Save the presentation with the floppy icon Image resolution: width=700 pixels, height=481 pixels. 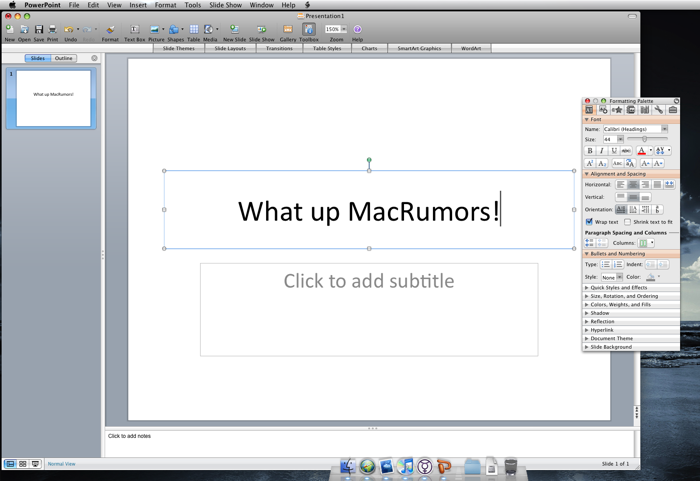click(x=39, y=29)
